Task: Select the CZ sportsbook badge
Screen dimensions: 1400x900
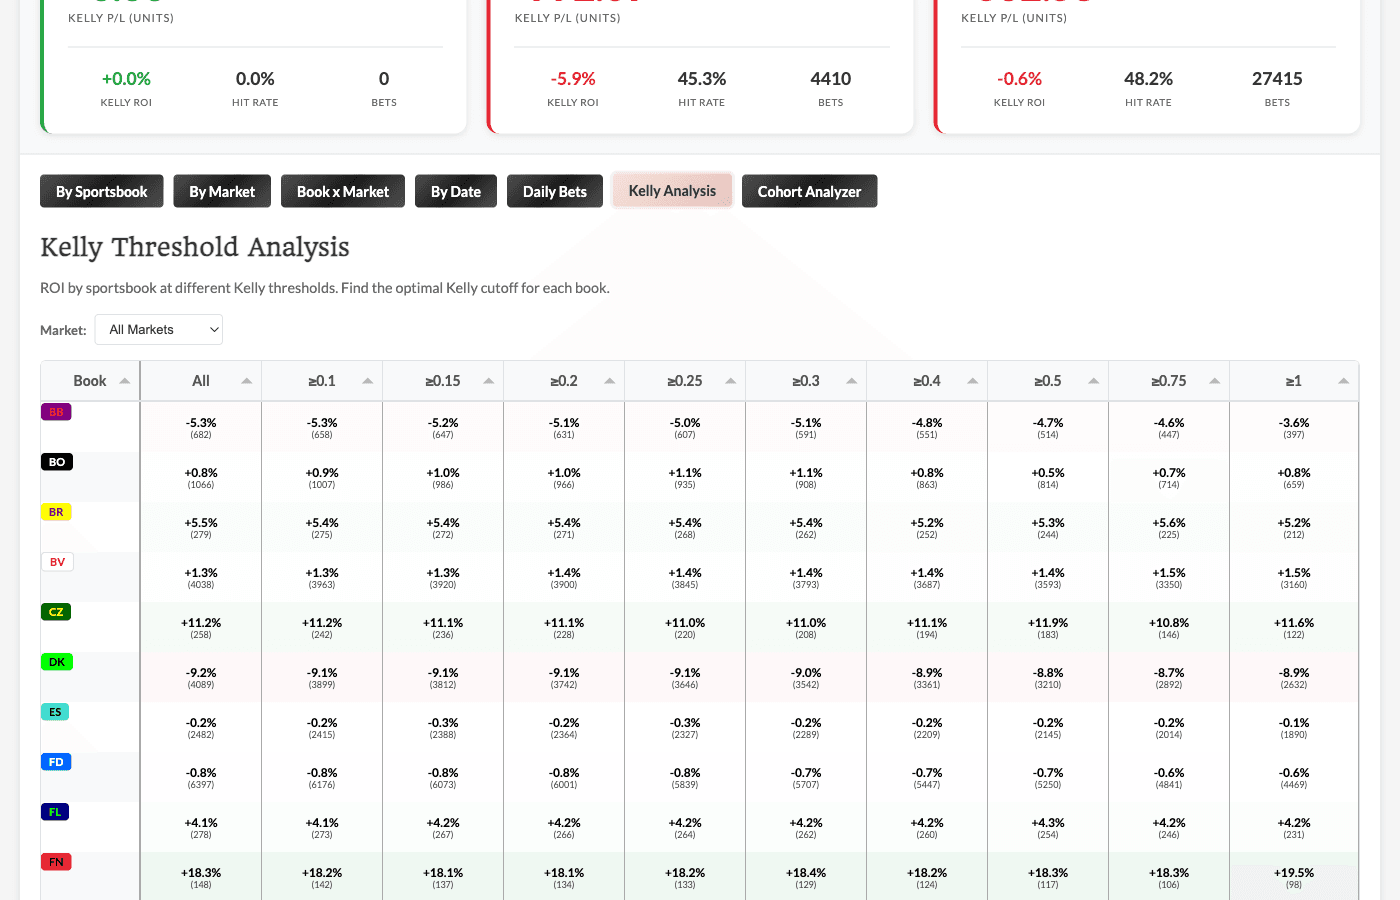Action: coord(55,611)
